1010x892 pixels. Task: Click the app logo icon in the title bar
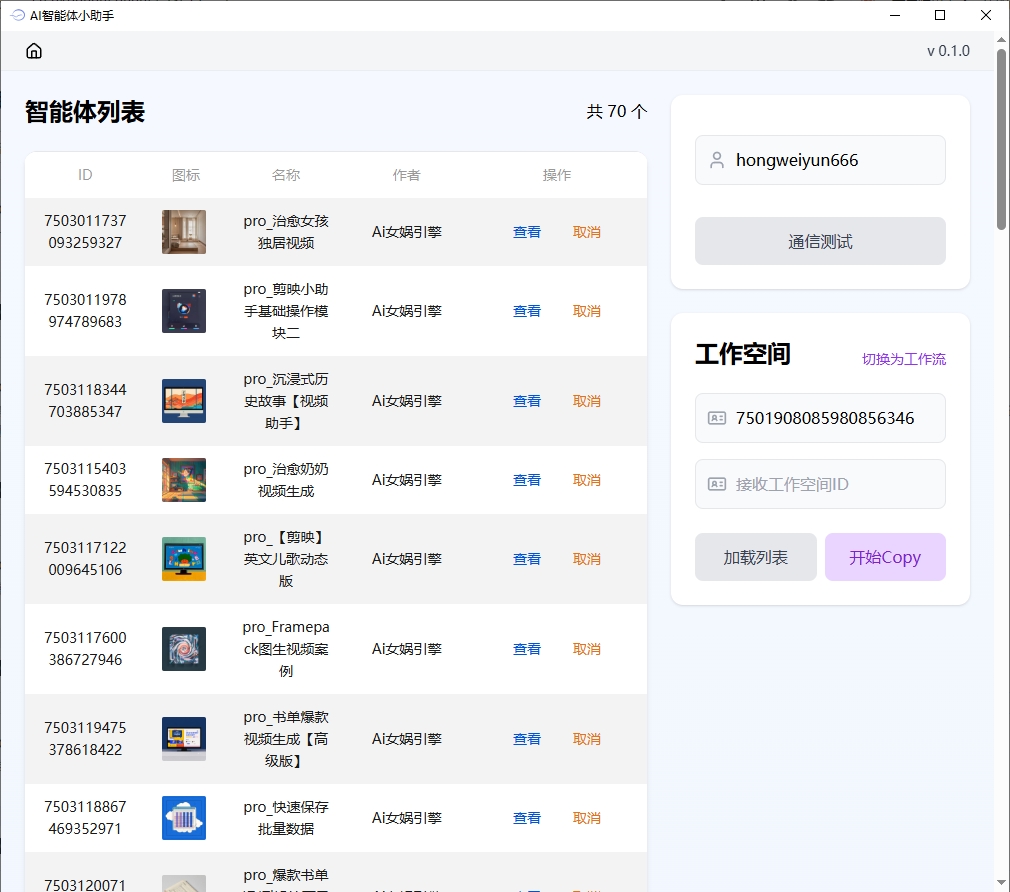(15, 15)
